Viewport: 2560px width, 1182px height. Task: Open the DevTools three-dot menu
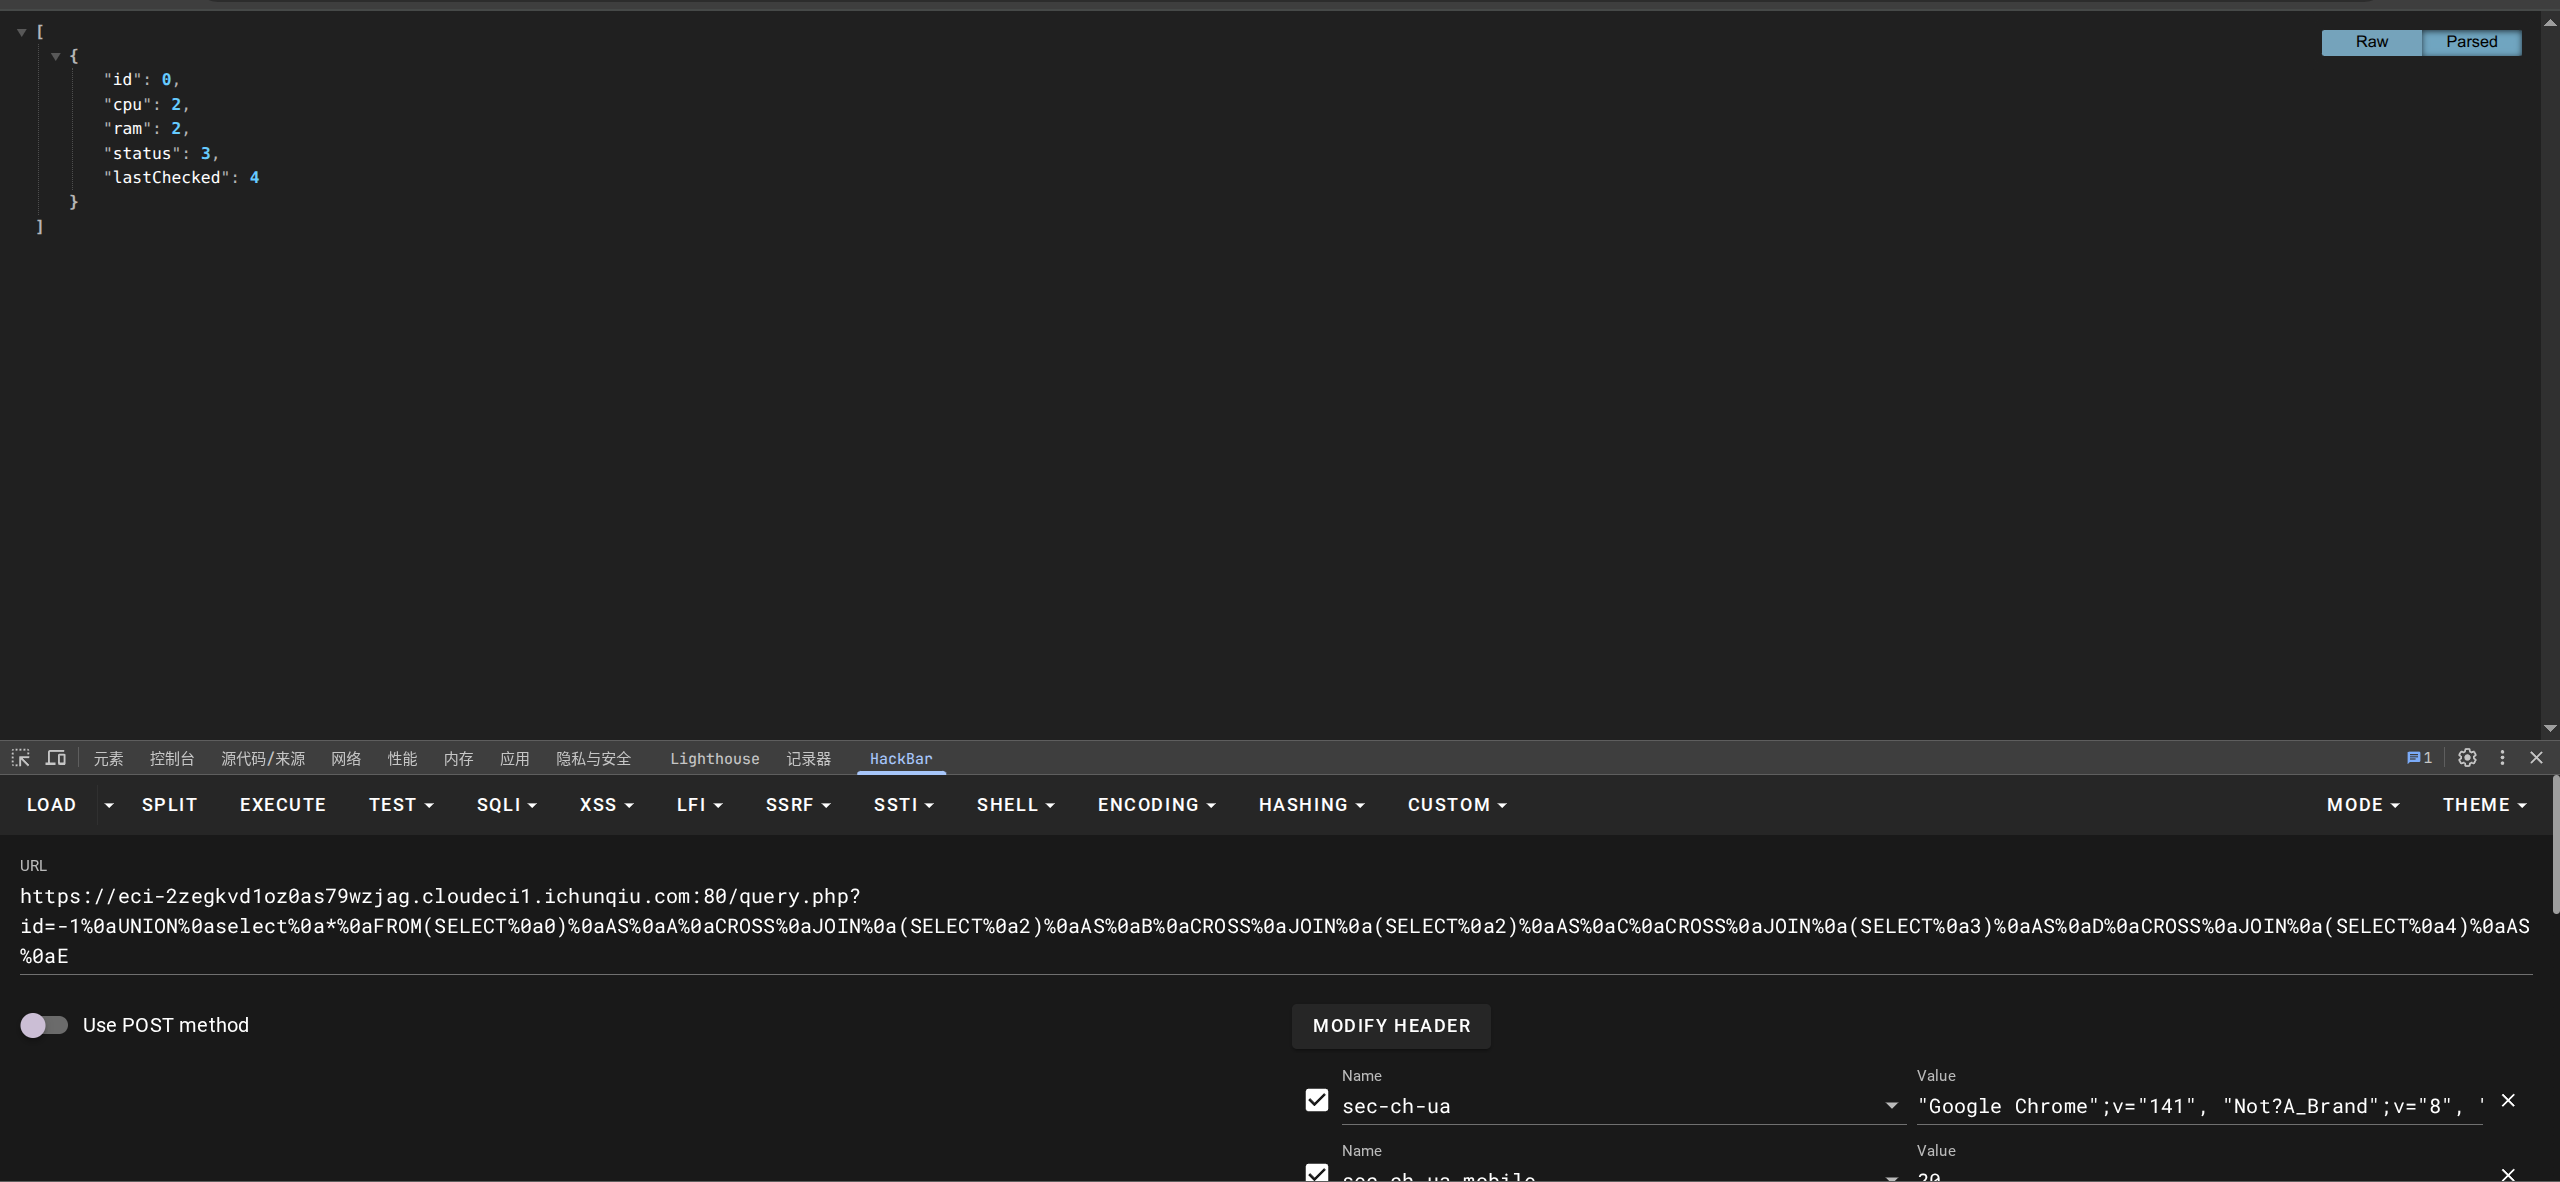click(x=2502, y=758)
